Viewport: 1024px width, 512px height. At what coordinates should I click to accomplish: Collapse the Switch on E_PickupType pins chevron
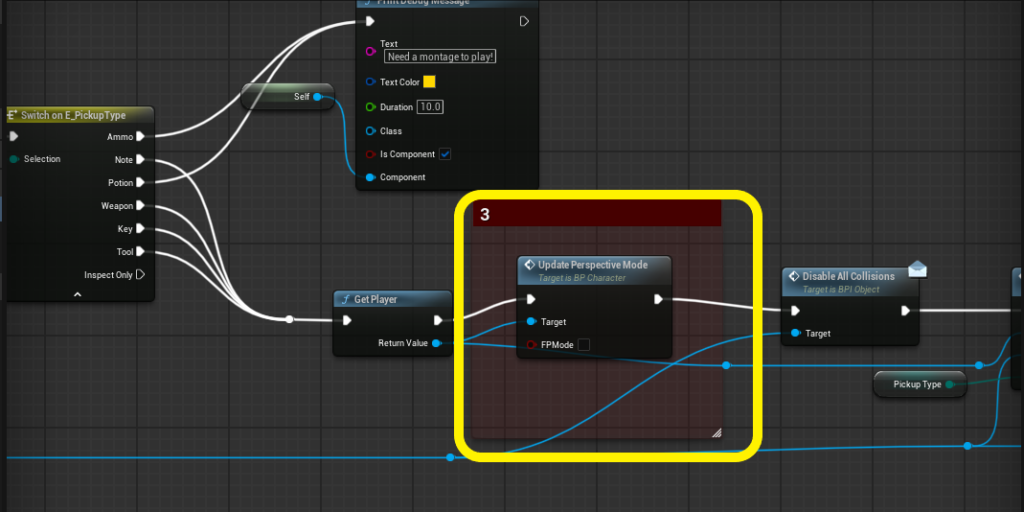tap(77, 294)
